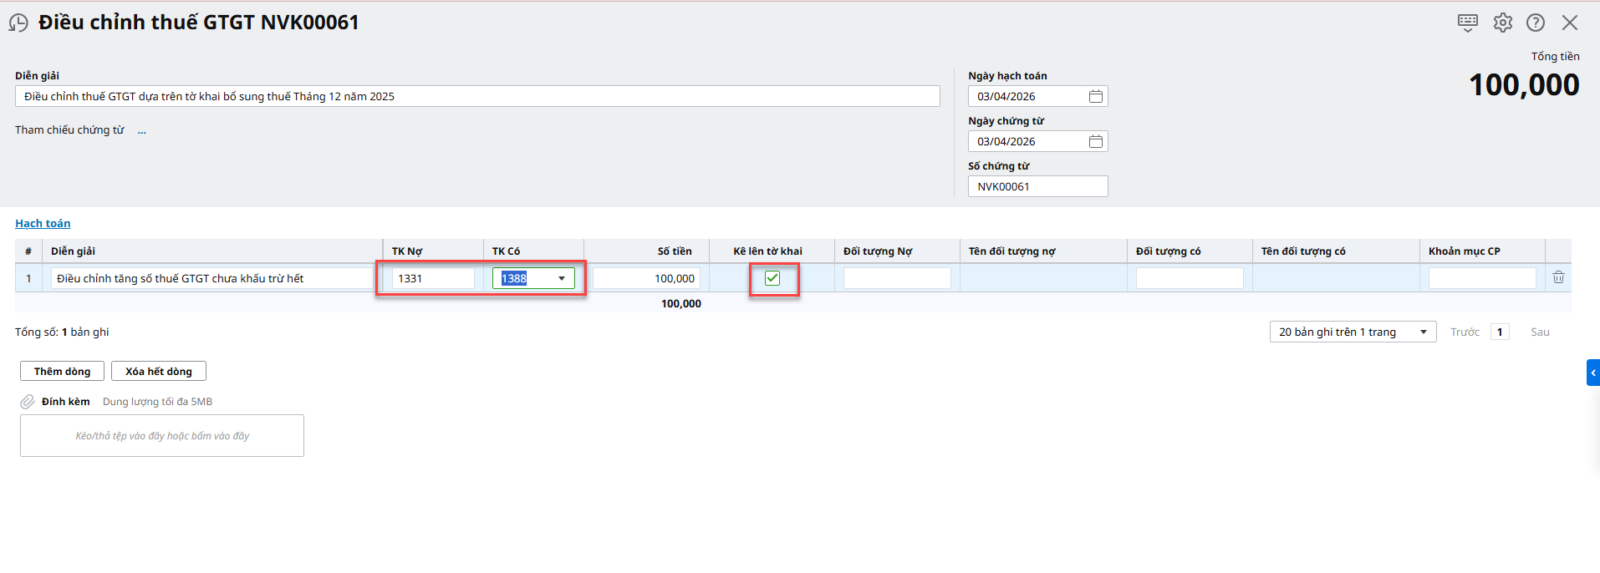Select the Hạch toán tab
This screenshot has height=573, width=1600.
tap(43, 223)
